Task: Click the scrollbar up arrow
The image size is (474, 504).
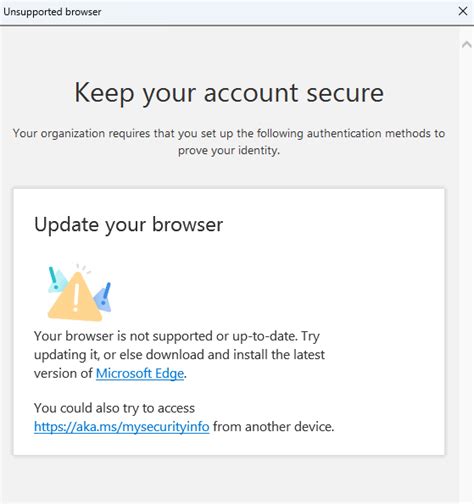Action: pos(467,44)
